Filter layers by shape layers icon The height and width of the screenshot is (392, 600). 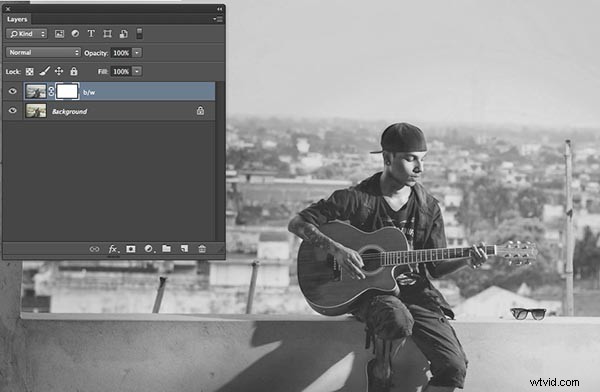(x=108, y=34)
